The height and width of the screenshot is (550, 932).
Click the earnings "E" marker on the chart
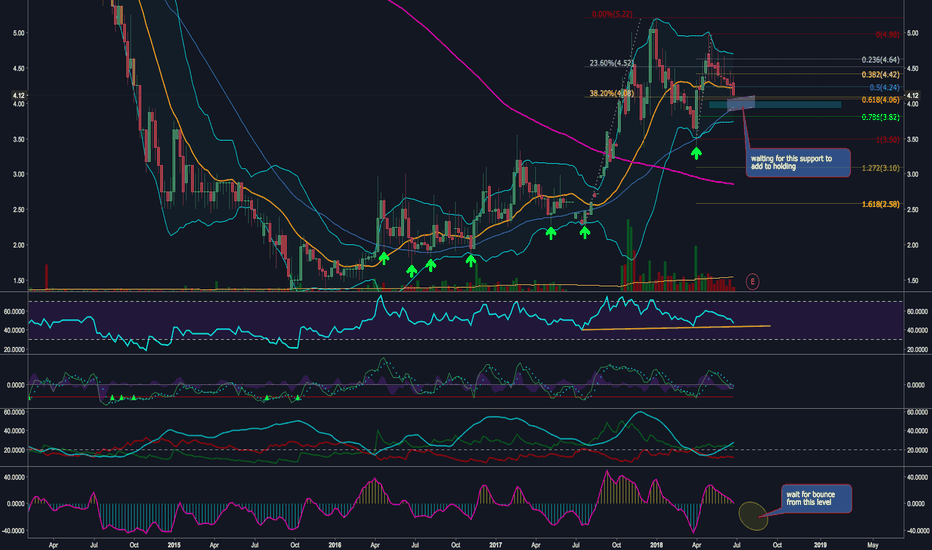(x=752, y=281)
